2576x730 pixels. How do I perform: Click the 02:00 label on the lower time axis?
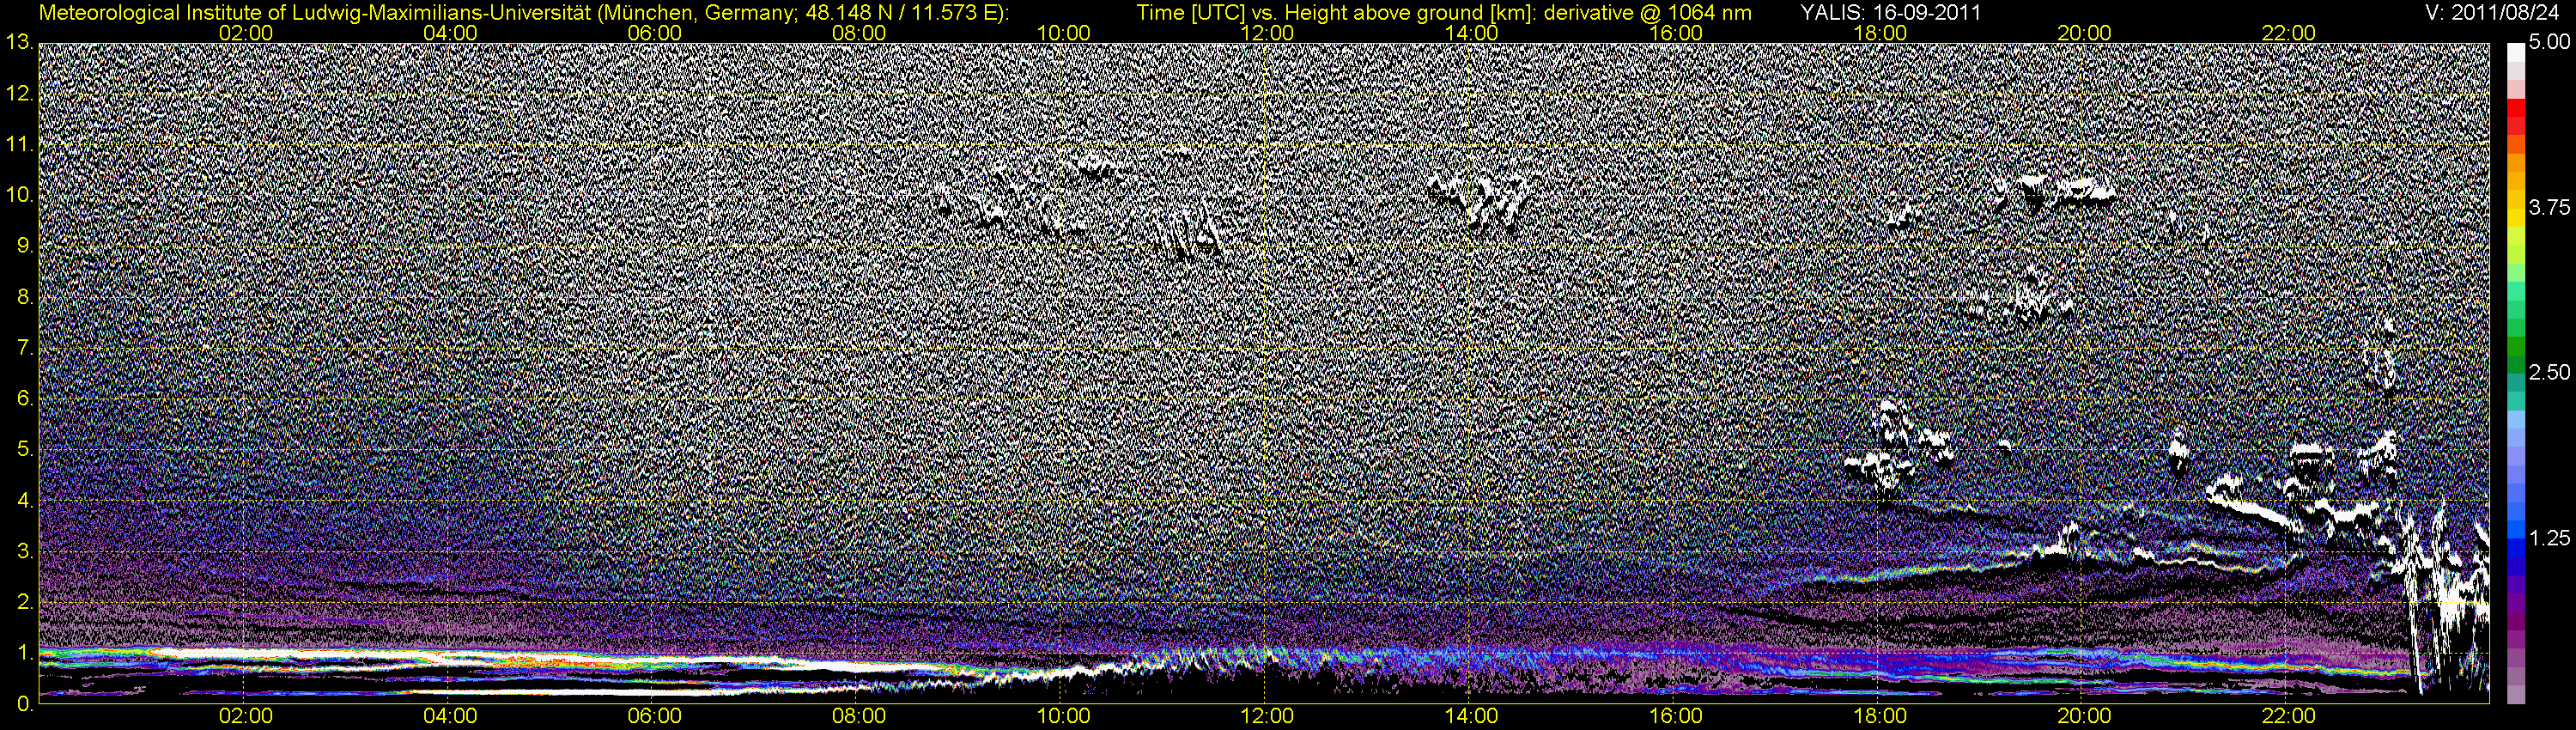[246, 717]
